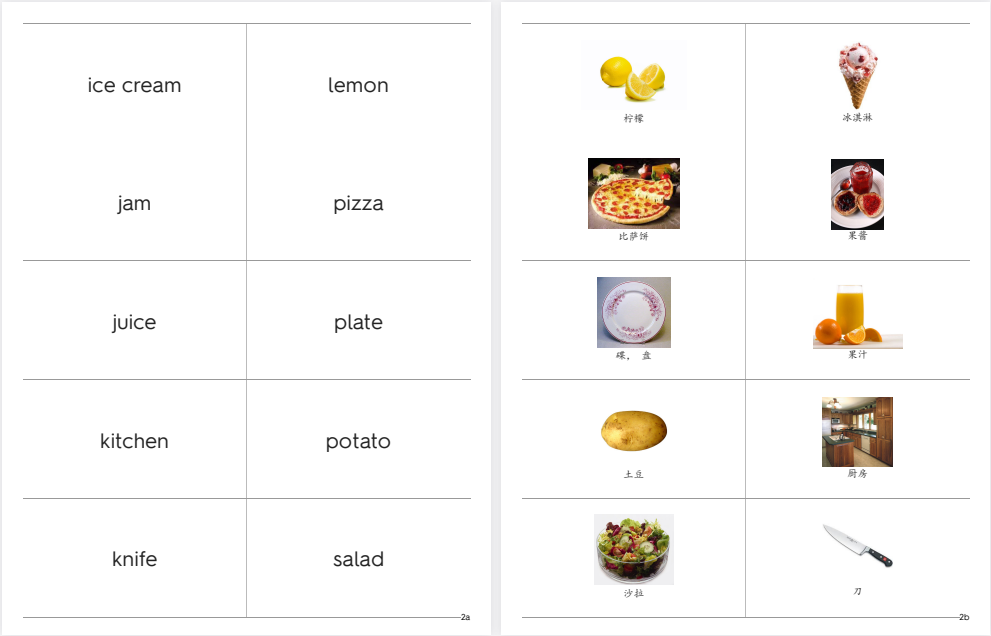Click the word "juice"
Screen dimensions: 991x636
click(134, 322)
